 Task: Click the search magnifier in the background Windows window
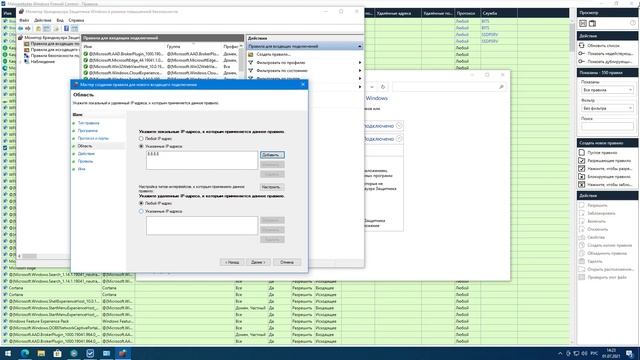pos(501,87)
